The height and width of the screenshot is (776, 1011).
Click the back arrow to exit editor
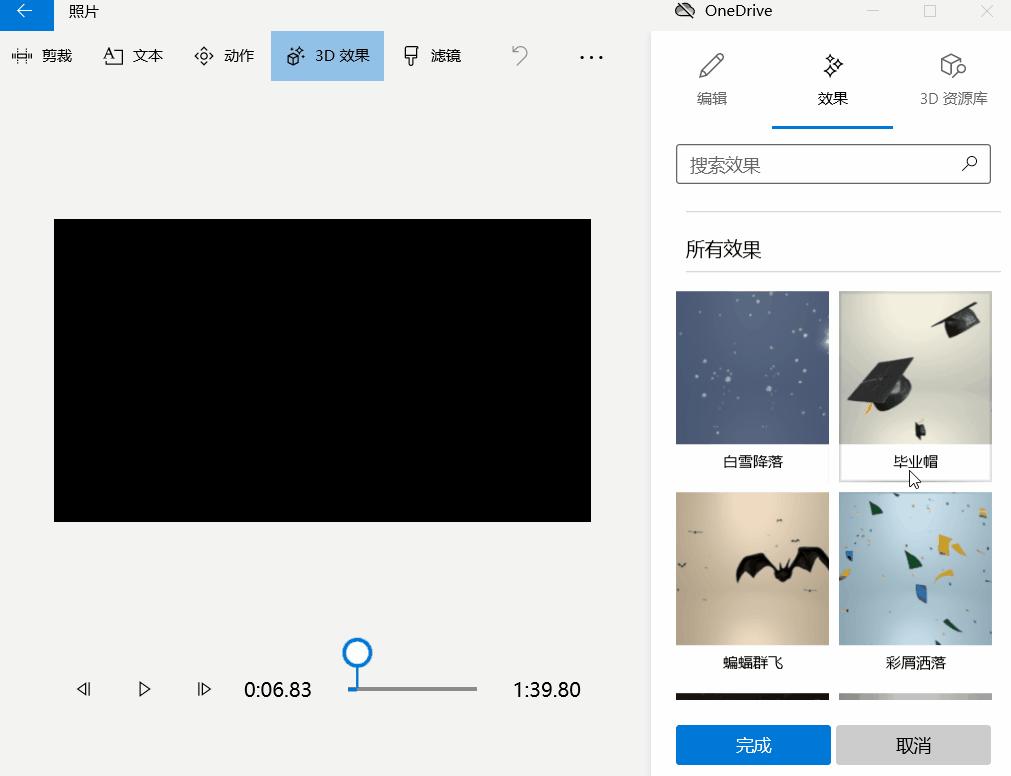click(23, 13)
